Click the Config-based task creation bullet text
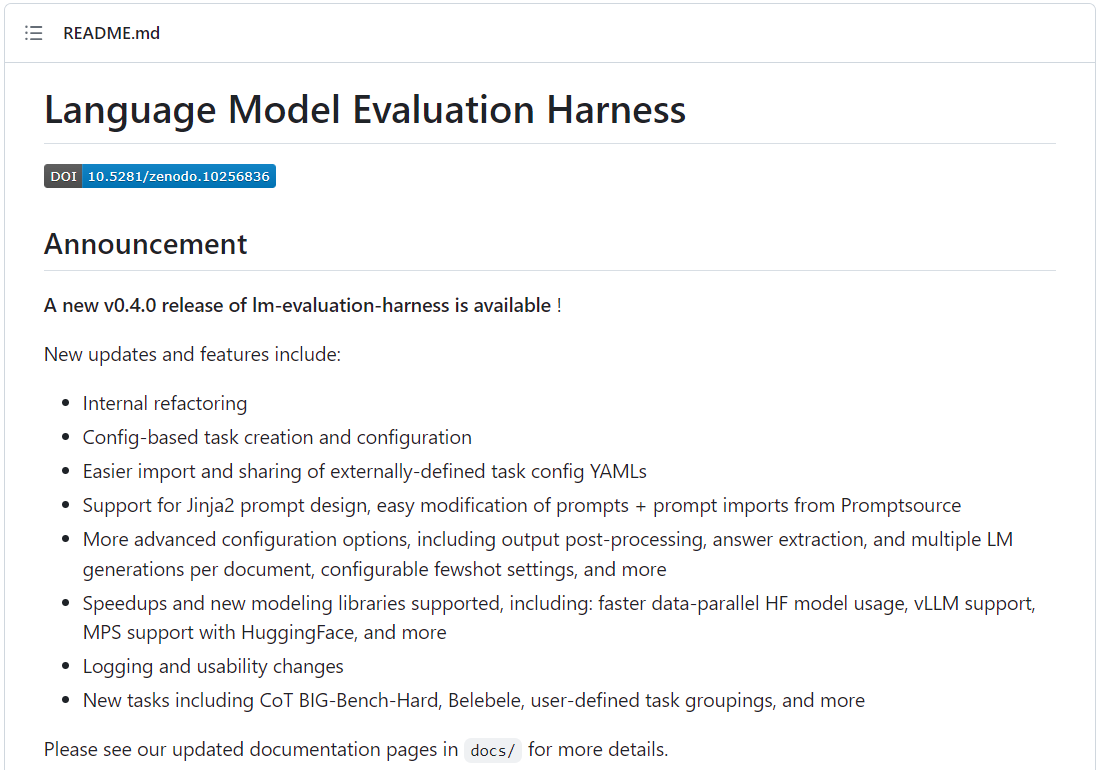Screen dimensions: 1106x770 pyautogui.click(x=276, y=437)
